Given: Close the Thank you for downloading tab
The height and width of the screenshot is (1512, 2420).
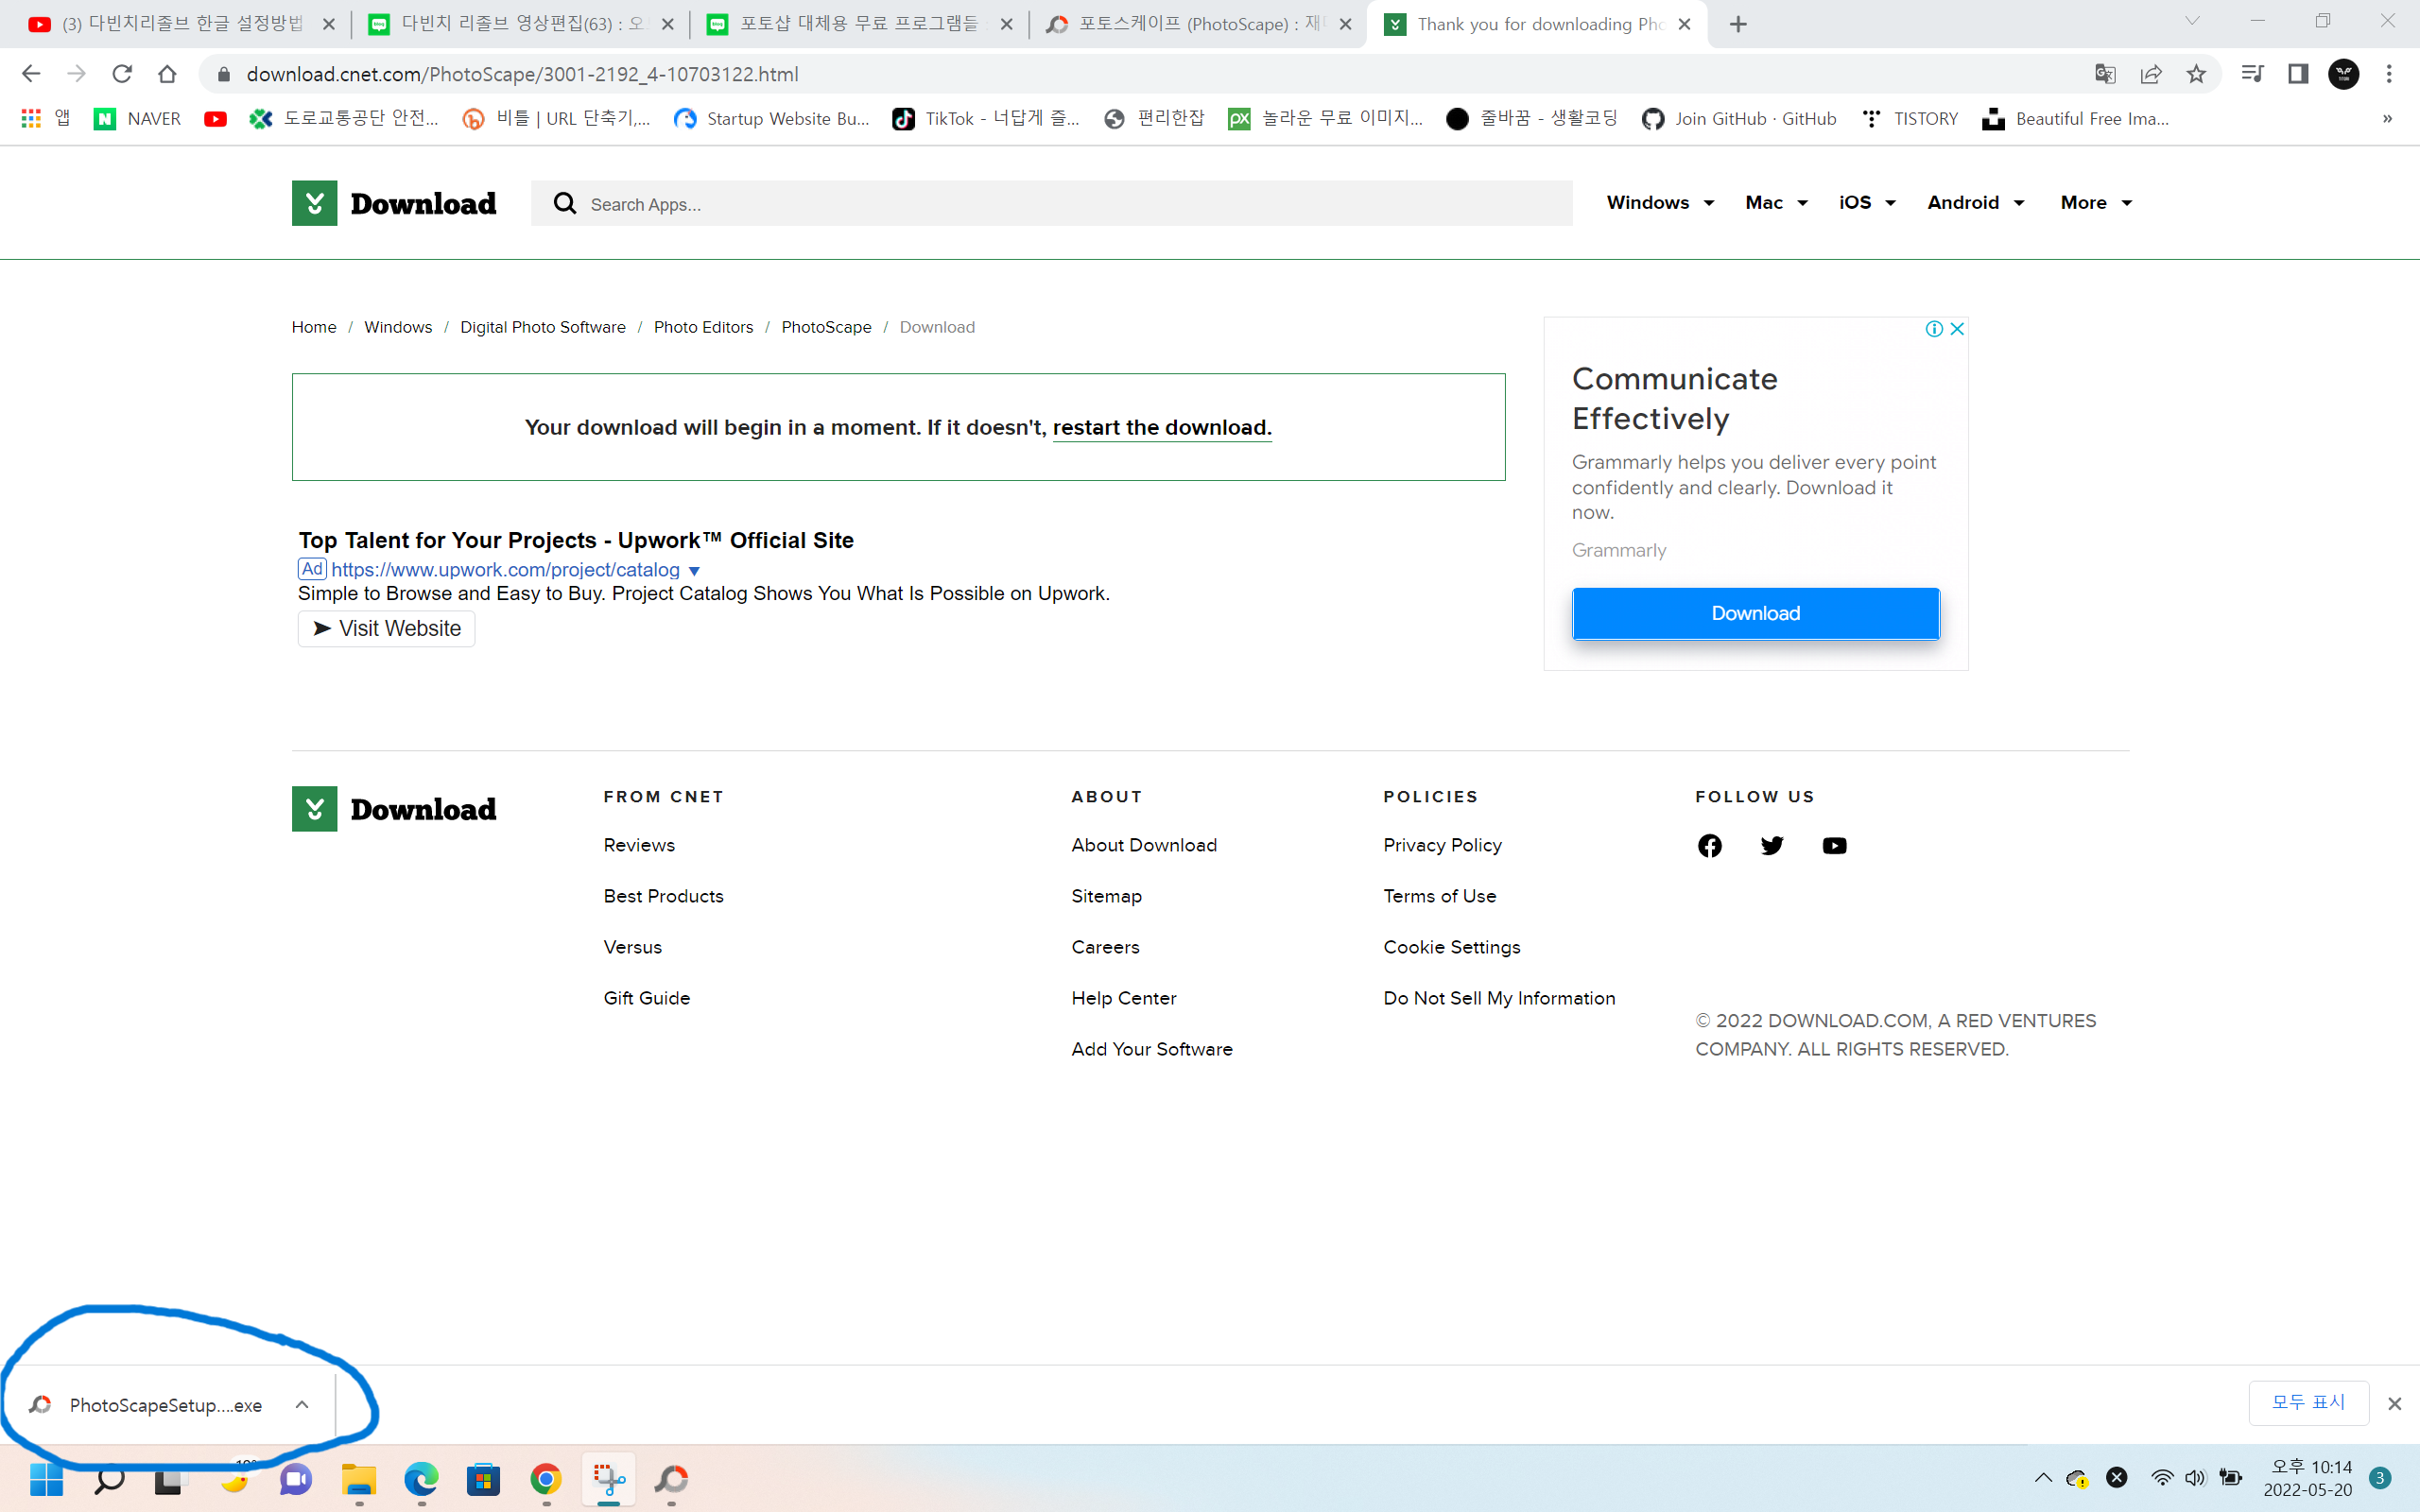Looking at the screenshot, I should coord(1685,24).
